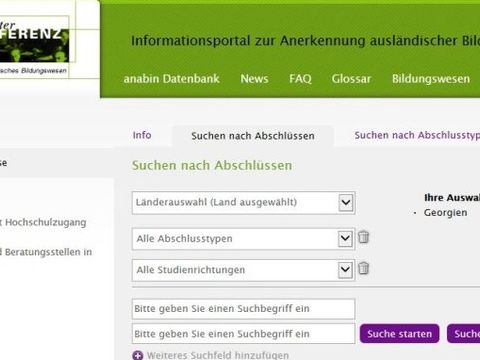Remove the Alle Studienrichtungen filter with trash icon
This screenshot has width=480, height=360.
point(363,268)
